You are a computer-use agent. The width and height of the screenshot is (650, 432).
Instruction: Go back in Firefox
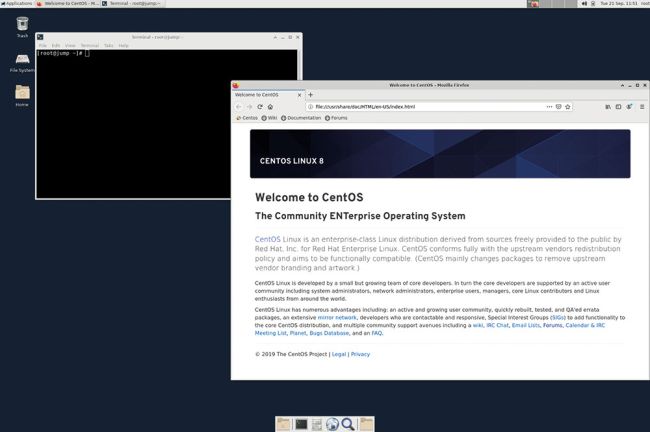point(238,107)
